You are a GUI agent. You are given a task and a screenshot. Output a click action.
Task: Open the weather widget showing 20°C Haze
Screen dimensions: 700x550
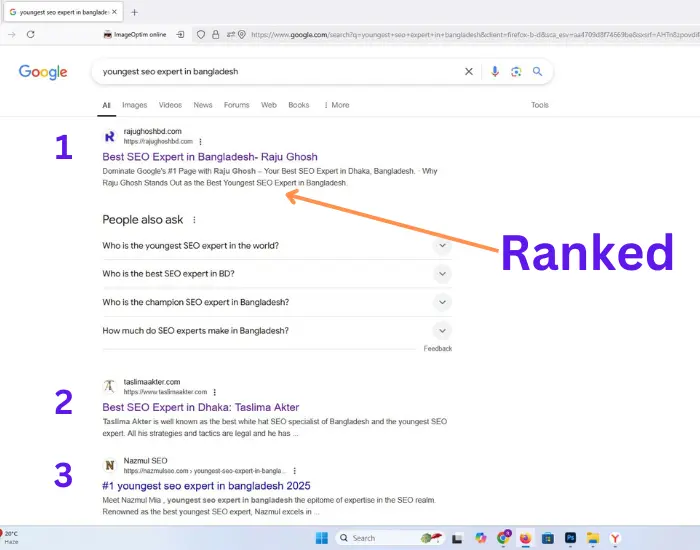tap(10, 538)
